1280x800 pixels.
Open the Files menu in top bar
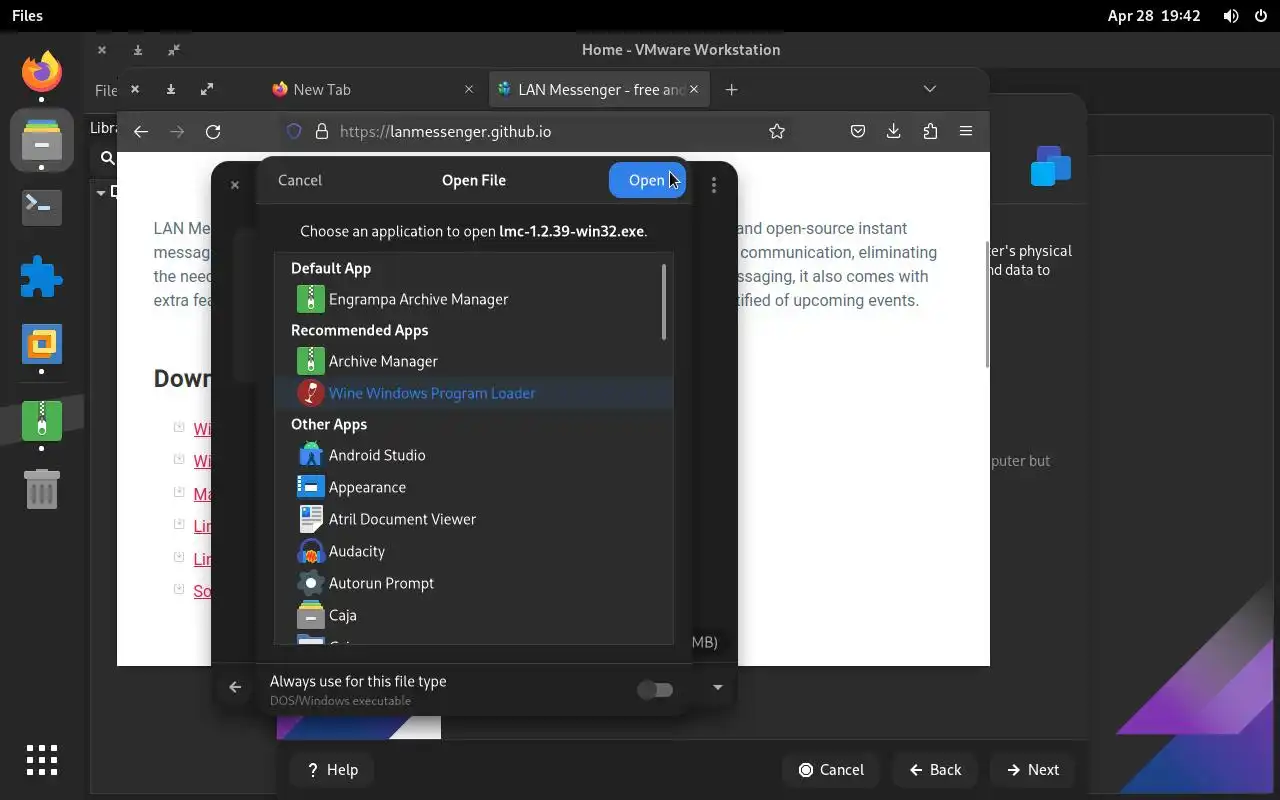click(x=27, y=16)
